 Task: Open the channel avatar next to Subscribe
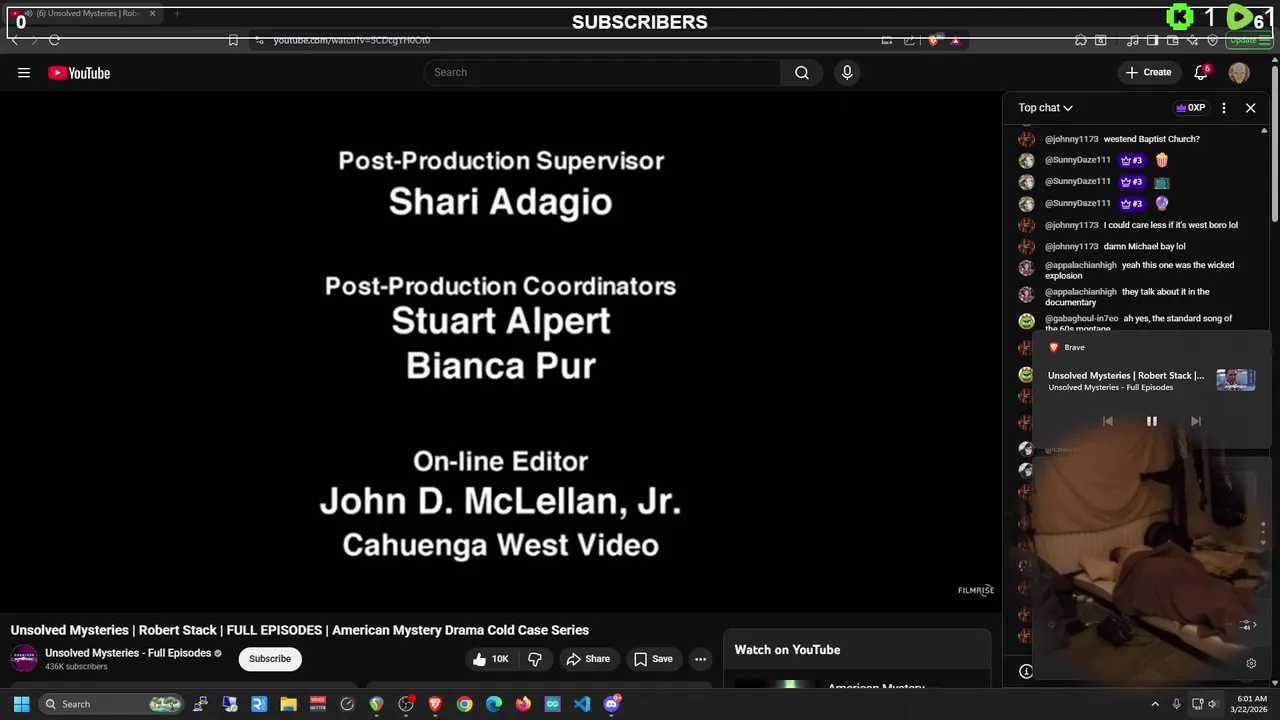(24, 659)
